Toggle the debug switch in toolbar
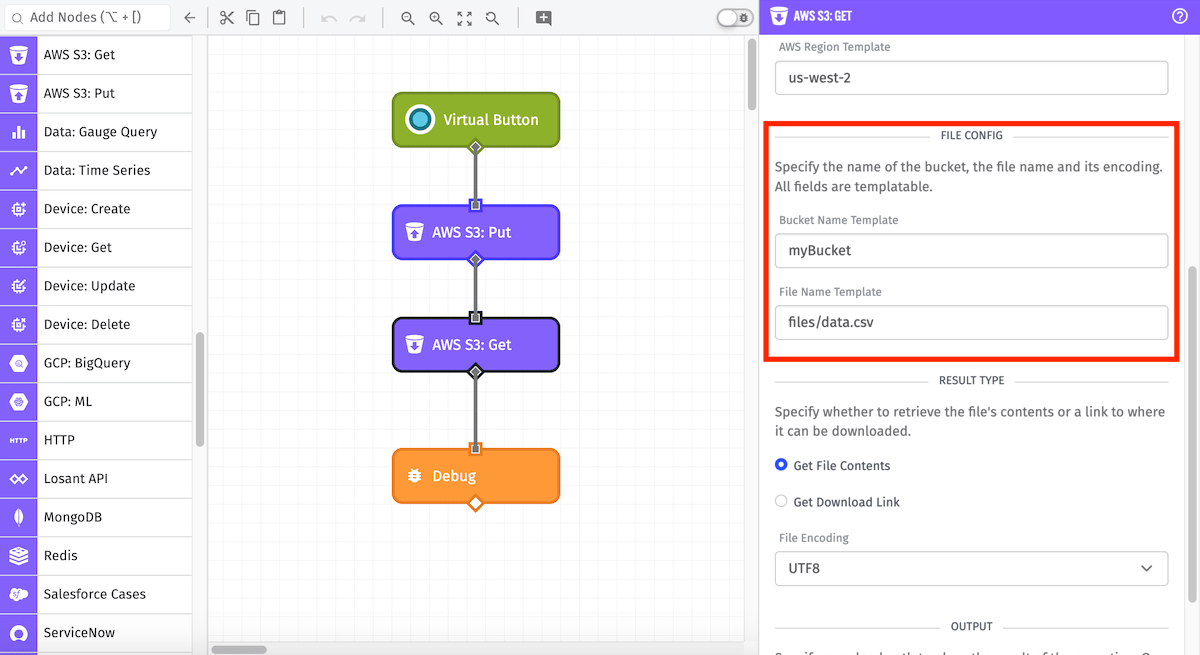Viewport: 1200px width, 655px height. pyautogui.click(x=735, y=18)
